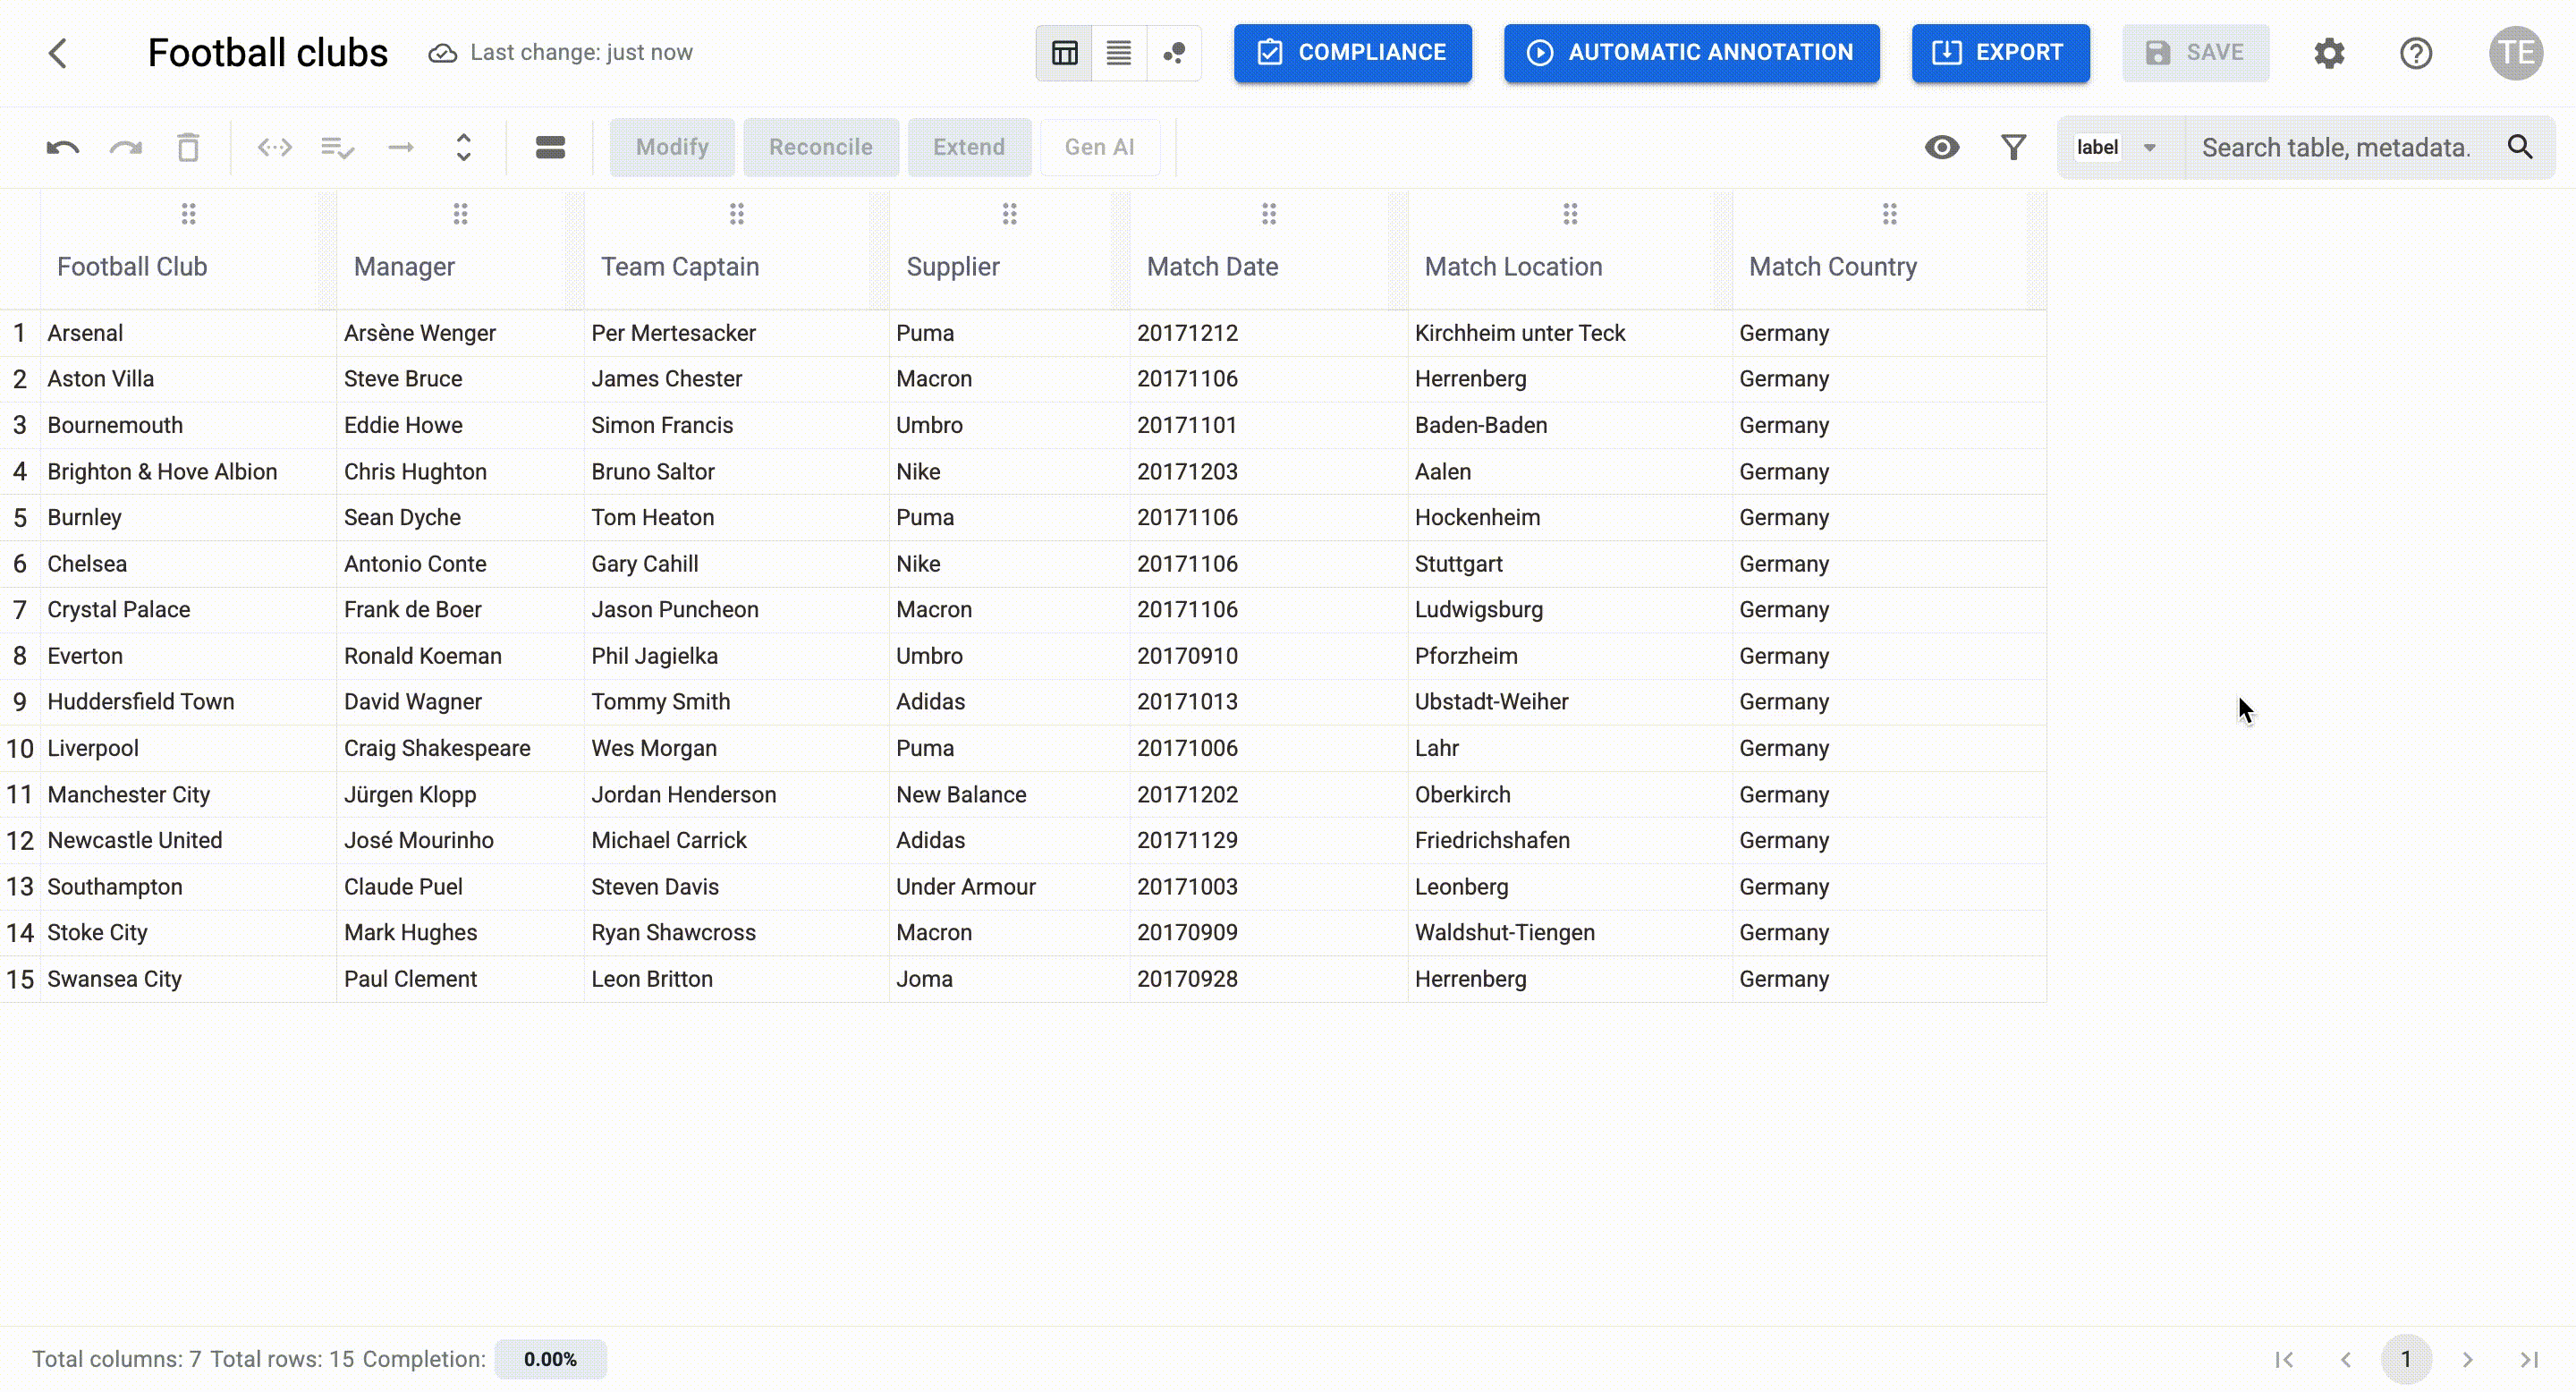Click the cloud sync status icon
2576x1392 pixels.
pos(442,53)
